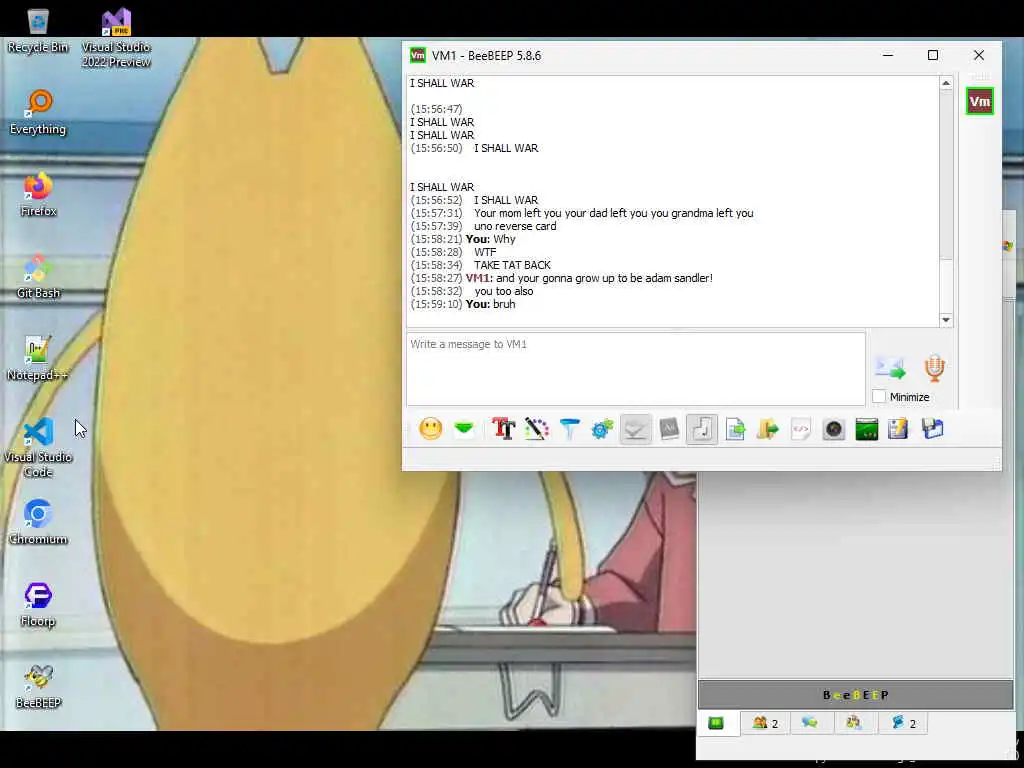Maximize the VM1 chat window

pyautogui.click(x=933, y=56)
